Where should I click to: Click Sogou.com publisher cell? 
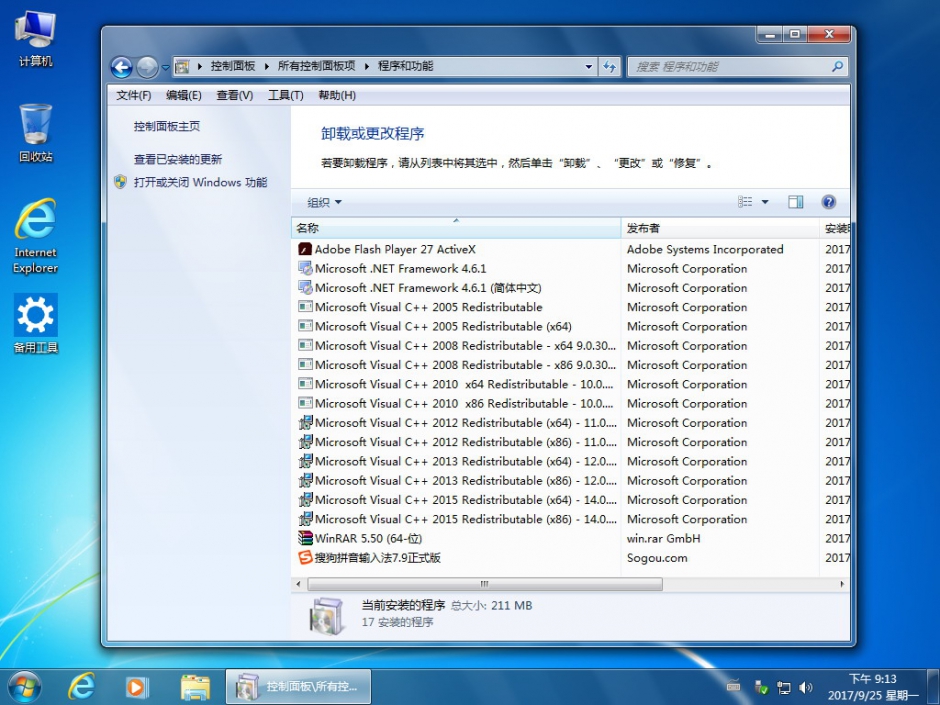tap(657, 558)
